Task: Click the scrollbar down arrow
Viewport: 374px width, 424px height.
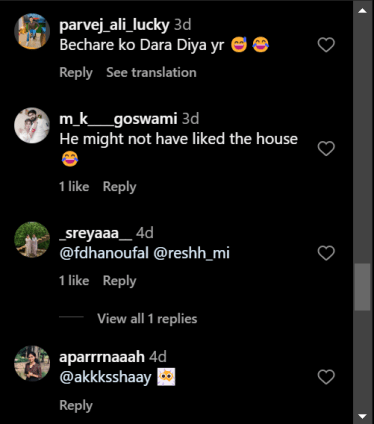Action: (362, 416)
